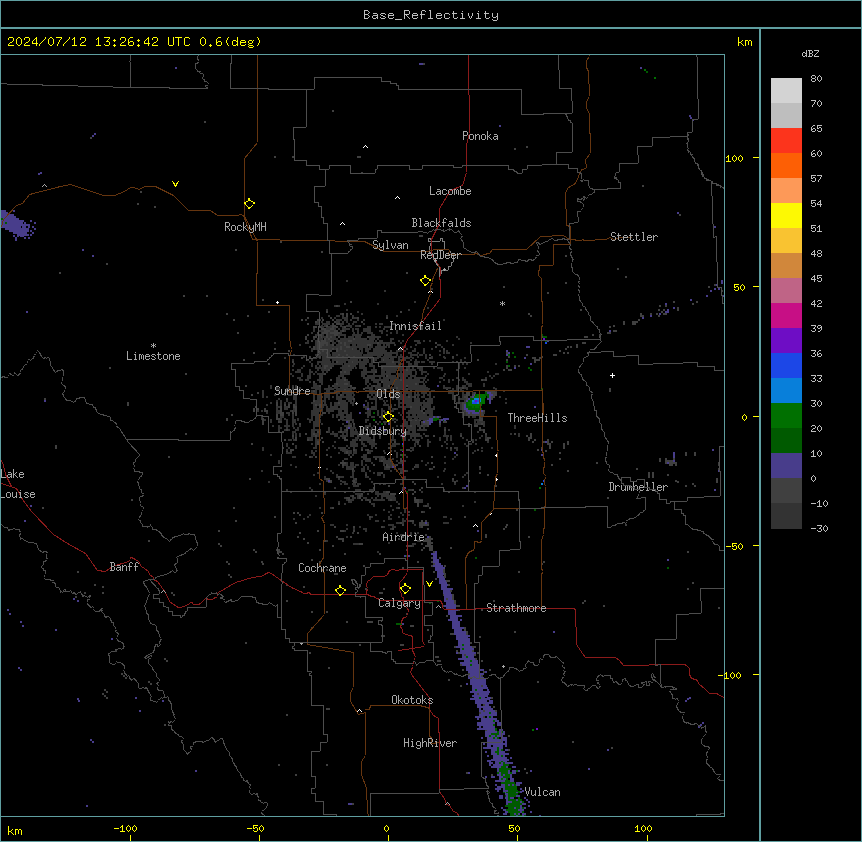
Task: Click the Drumheller city label
Action: tap(638, 487)
